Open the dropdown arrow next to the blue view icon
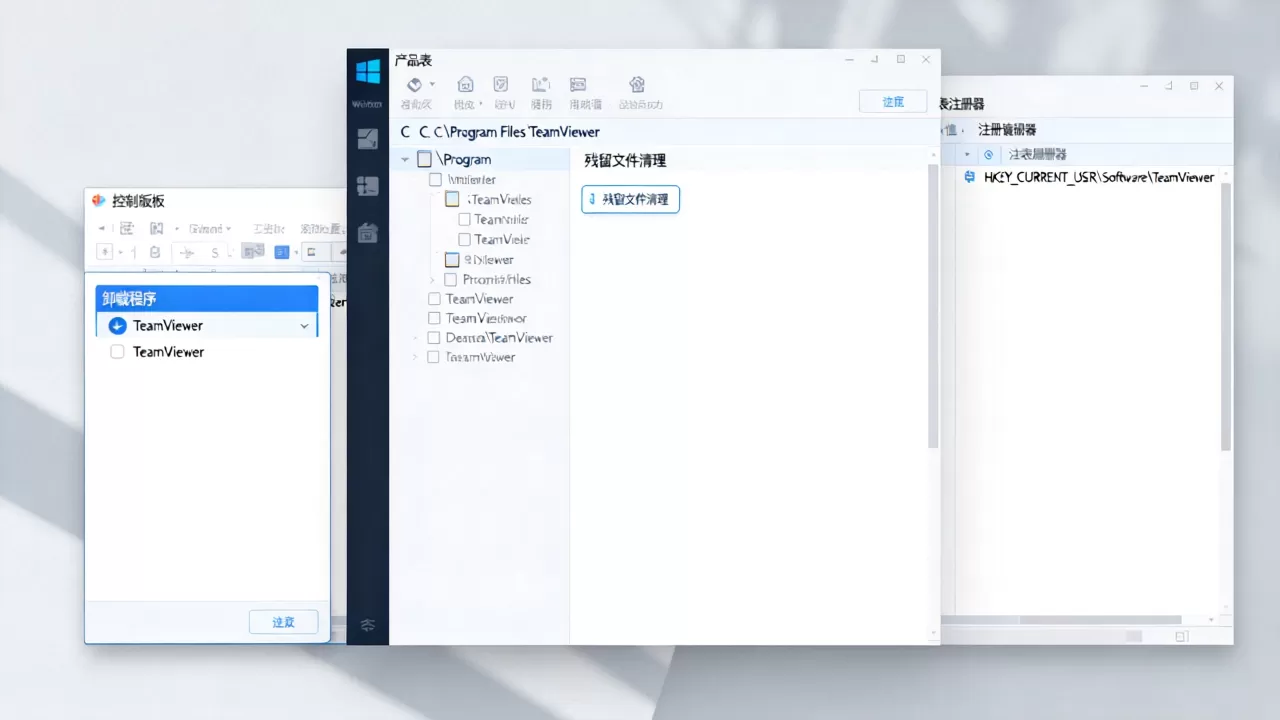Viewport: 1280px width, 720px height. [x=294, y=252]
